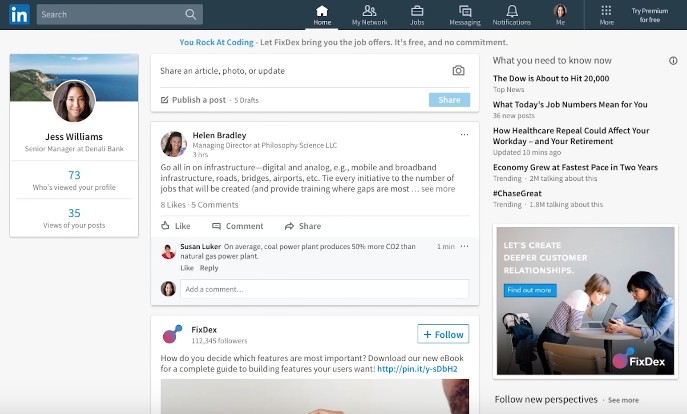Follow FixDex
Image resolution: width=687 pixels, height=414 pixels.
click(443, 334)
